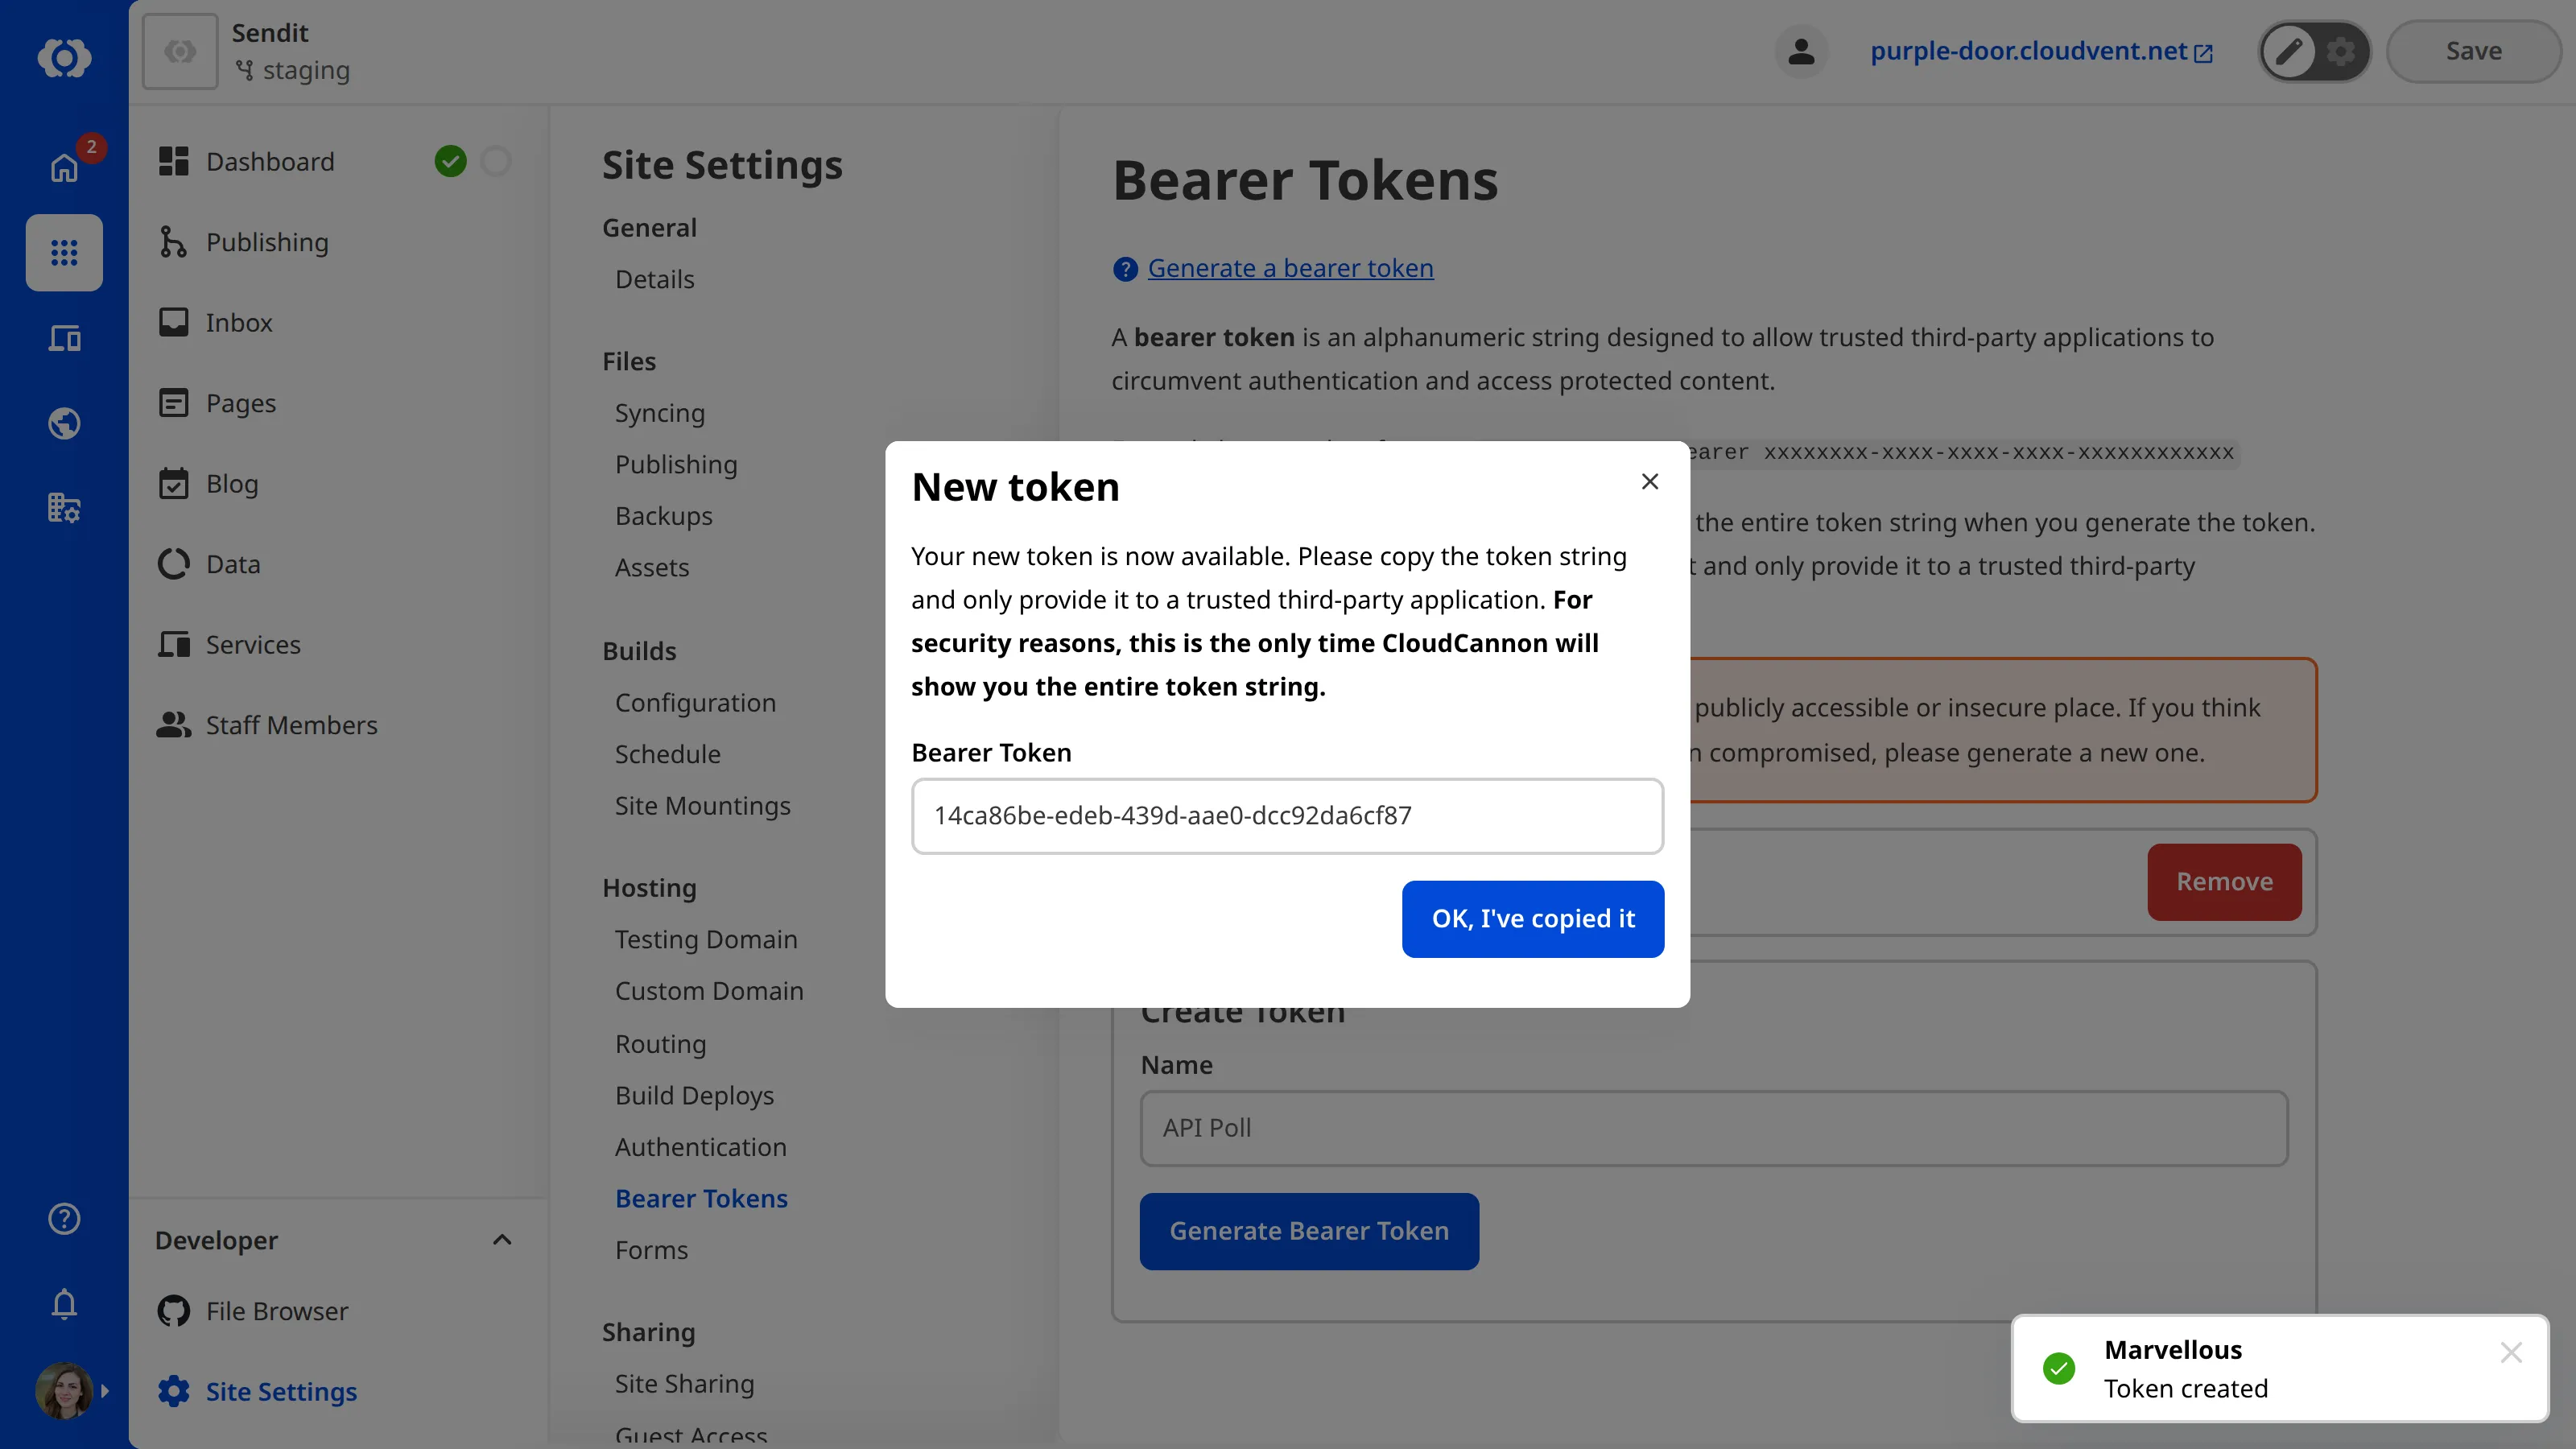Screen dimensions: 2576x1449
Task: Click the Bearer Token value field
Action: point(1287,816)
